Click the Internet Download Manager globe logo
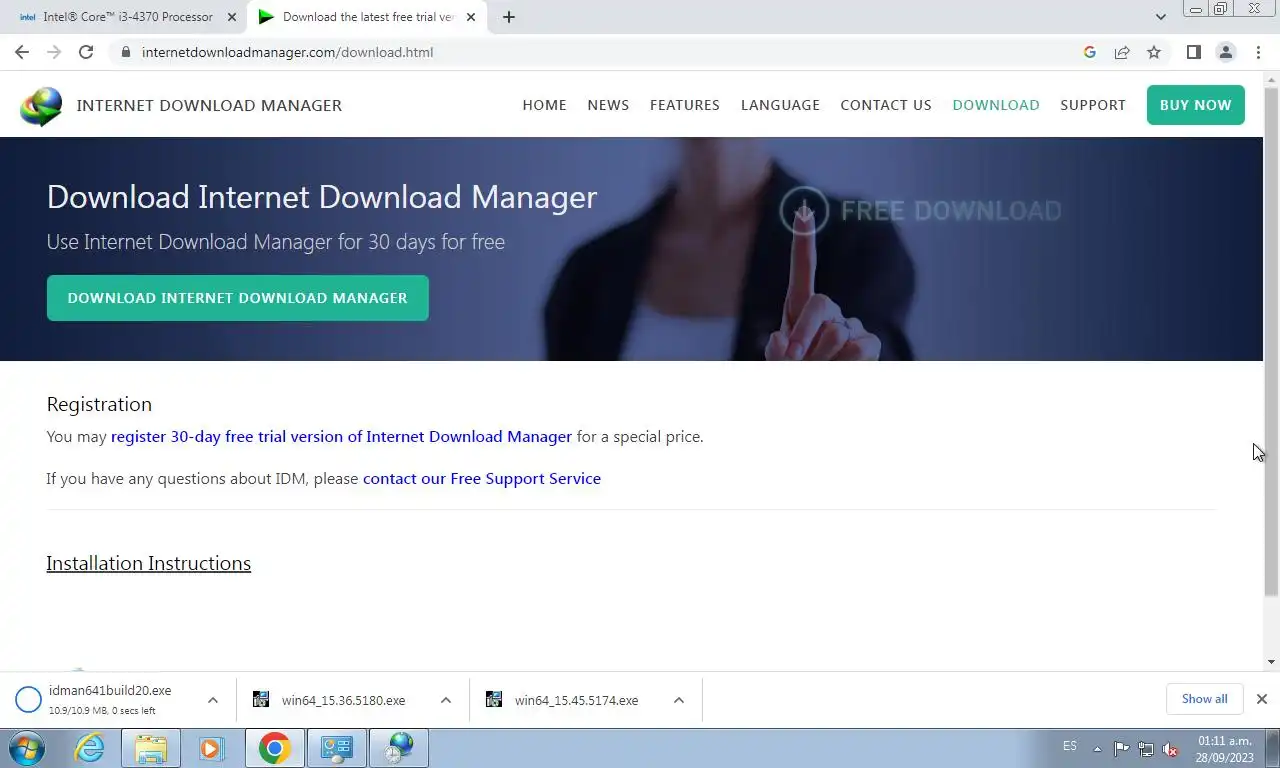Viewport: 1280px width, 768px height. [41, 105]
